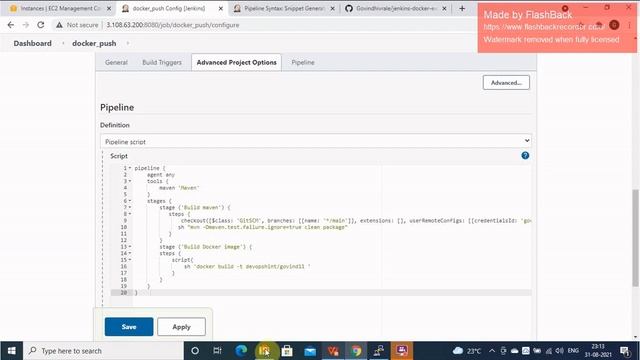The height and width of the screenshot is (360, 640).
Task: Collapse the steps fold arrow on line 8
Action: pos(130,214)
